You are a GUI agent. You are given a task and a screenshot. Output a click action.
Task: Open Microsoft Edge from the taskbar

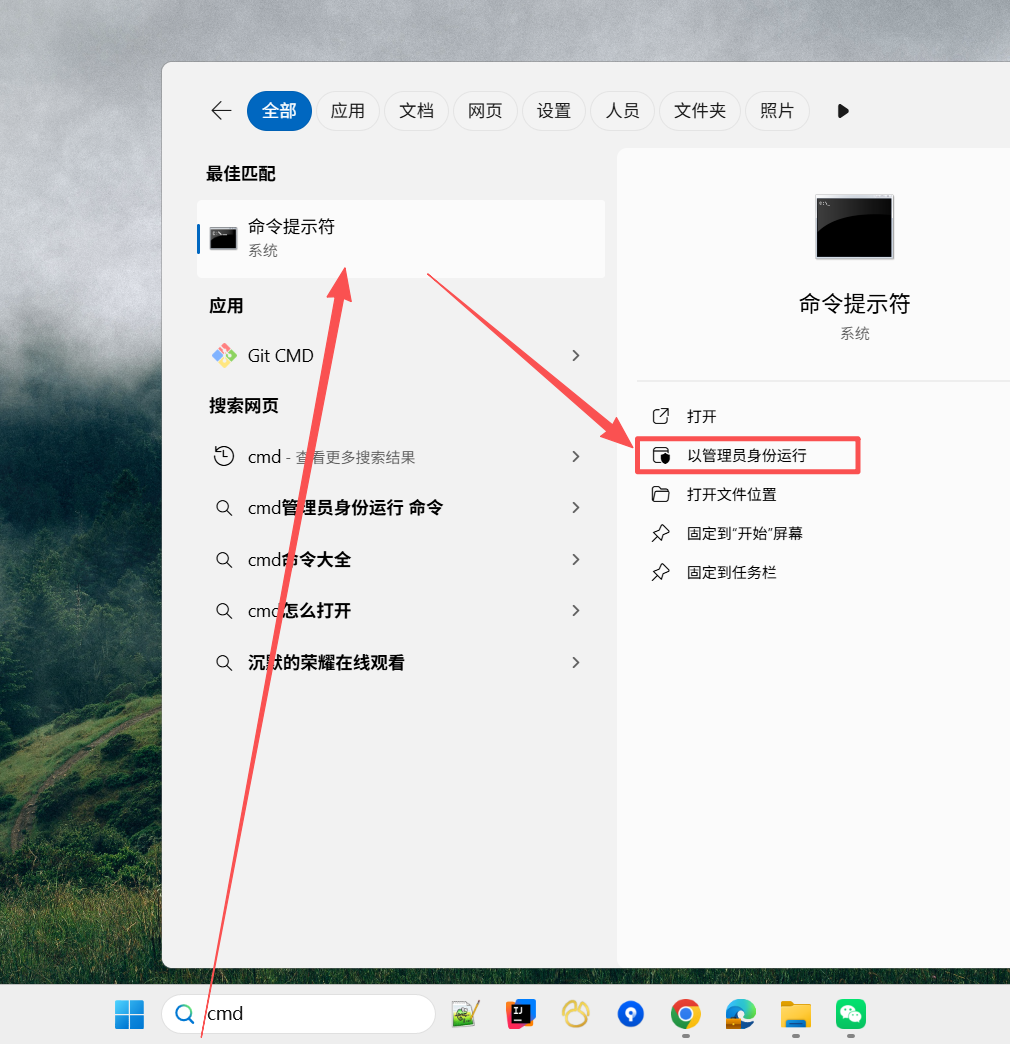(741, 1014)
